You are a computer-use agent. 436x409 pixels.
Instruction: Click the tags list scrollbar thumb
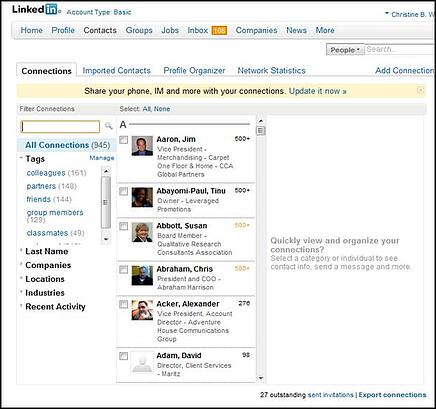coord(106,202)
